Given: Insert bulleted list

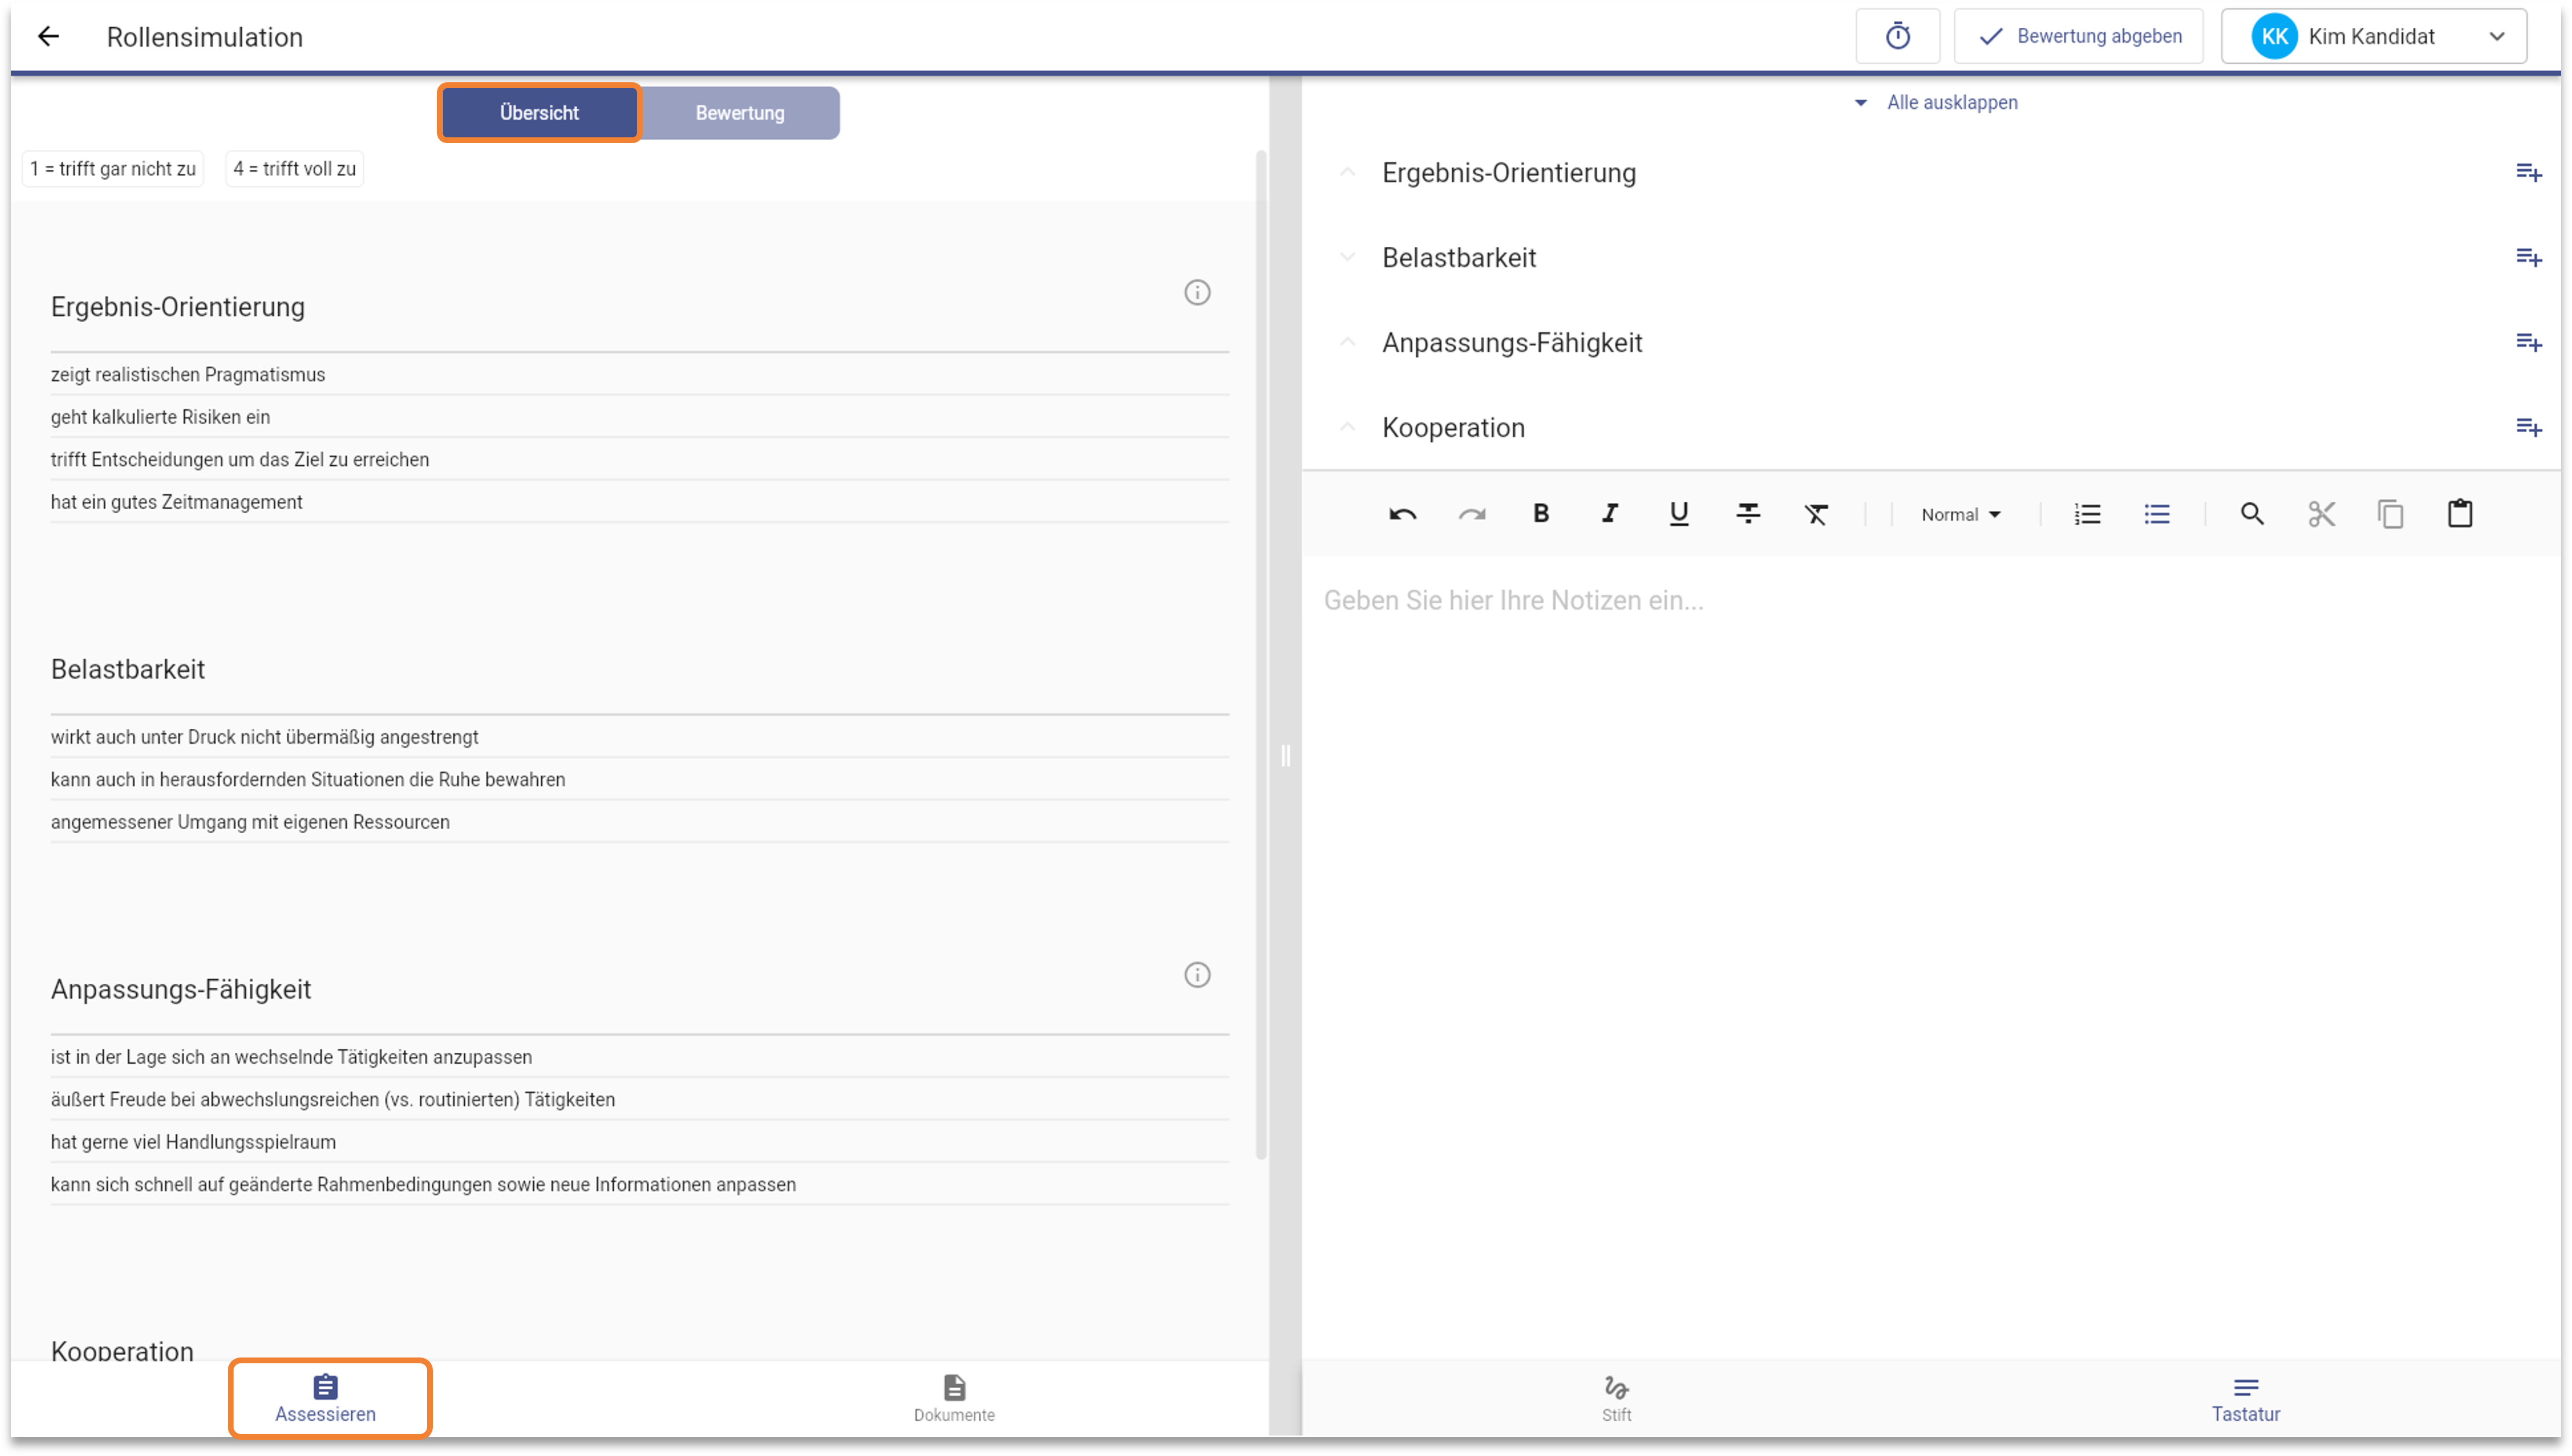Looking at the screenshot, I should [x=2156, y=514].
